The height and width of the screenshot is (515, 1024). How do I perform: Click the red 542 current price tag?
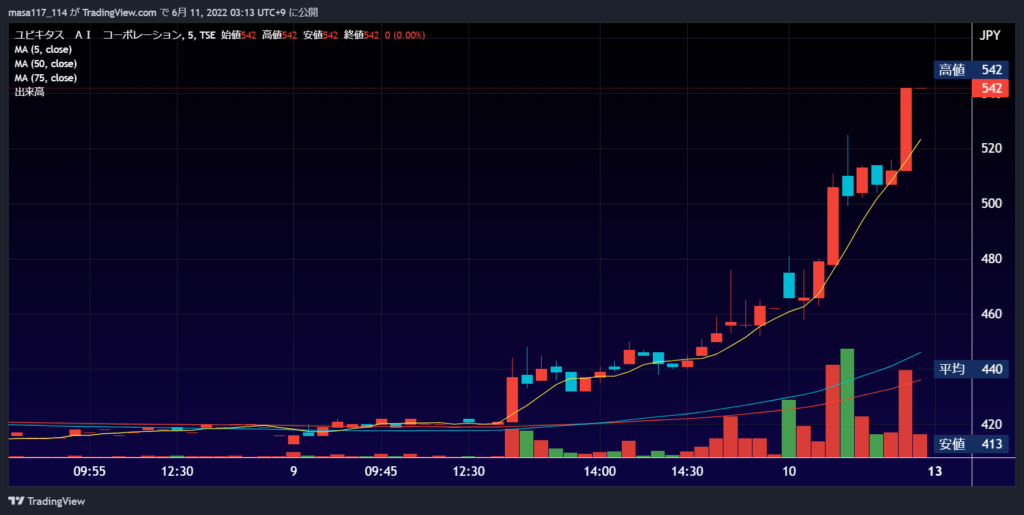coord(990,88)
